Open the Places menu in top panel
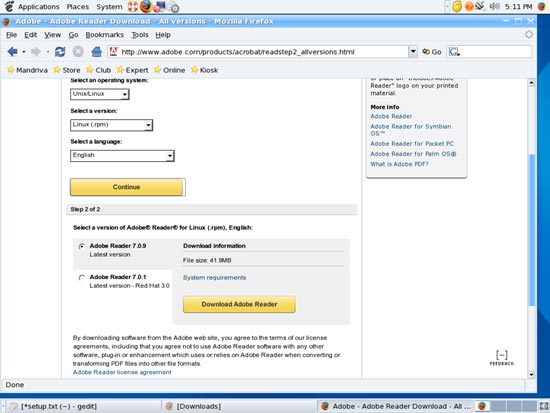Viewport: 550px width, 413px height. (x=78, y=7)
